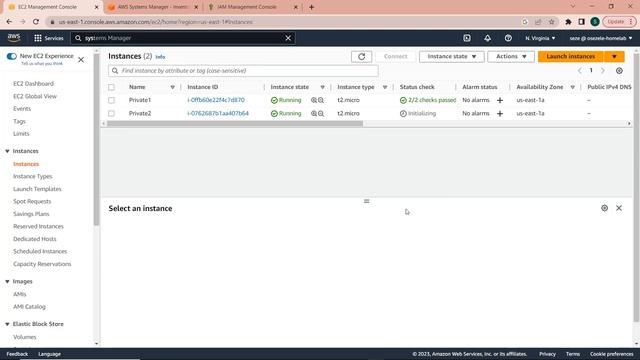The image size is (640, 360).
Task: Close the Select an instance panel
Action: coord(619,208)
